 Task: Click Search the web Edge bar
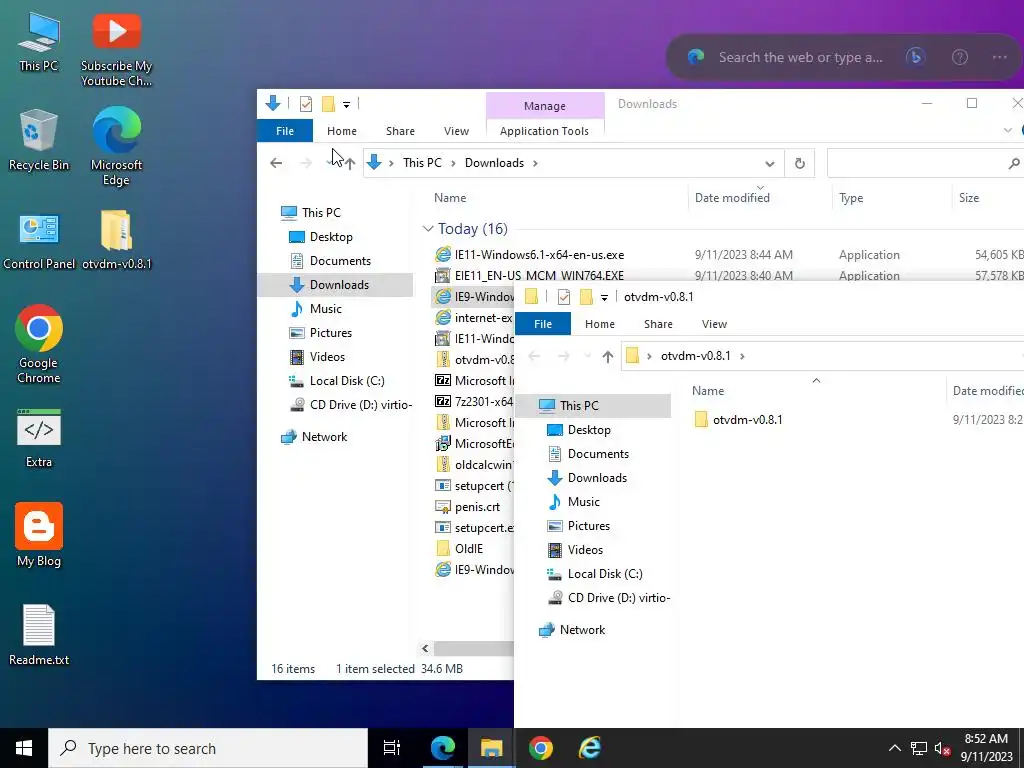click(801, 57)
